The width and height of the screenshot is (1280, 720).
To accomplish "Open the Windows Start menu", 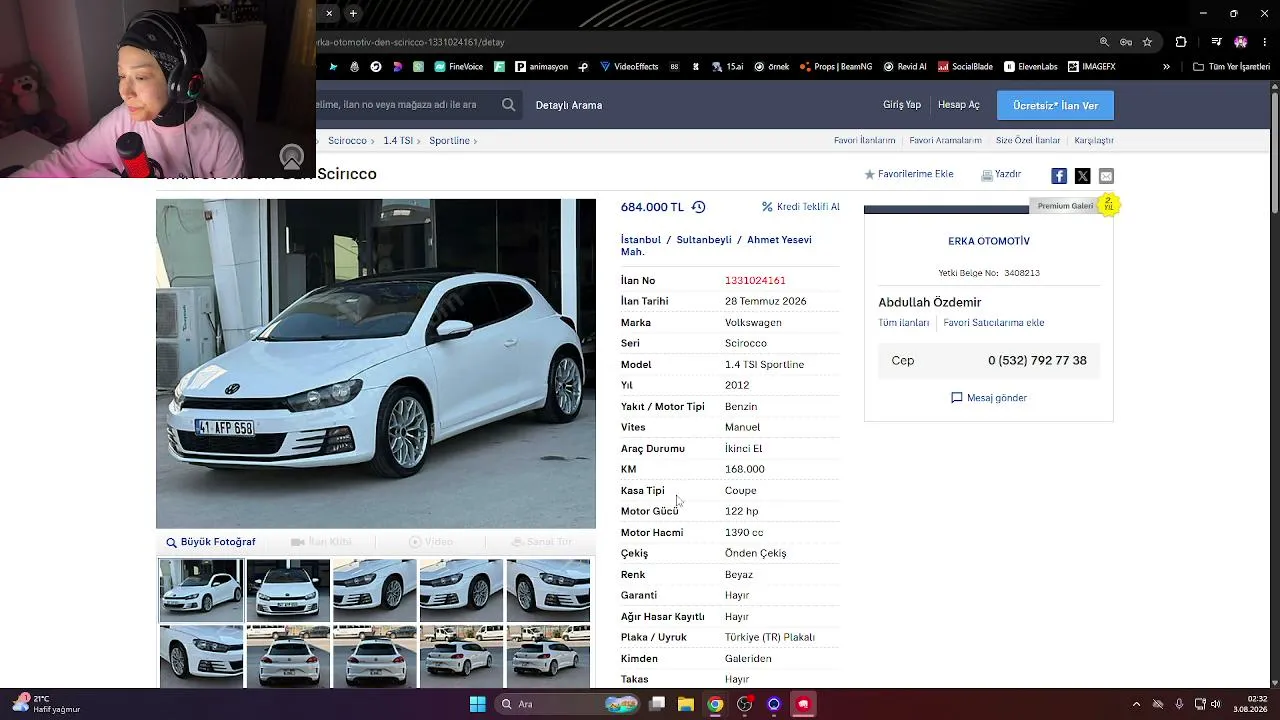I will coord(478,704).
